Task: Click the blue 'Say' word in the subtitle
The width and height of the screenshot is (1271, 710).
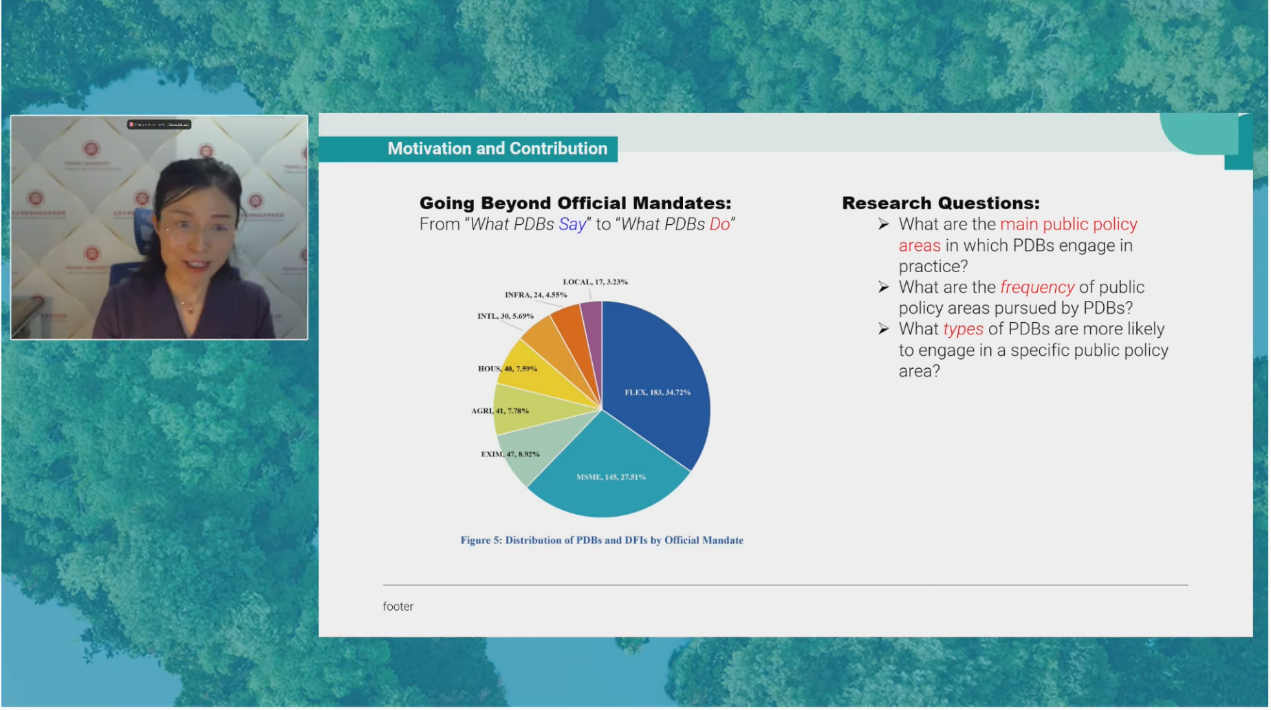Action: [572, 224]
